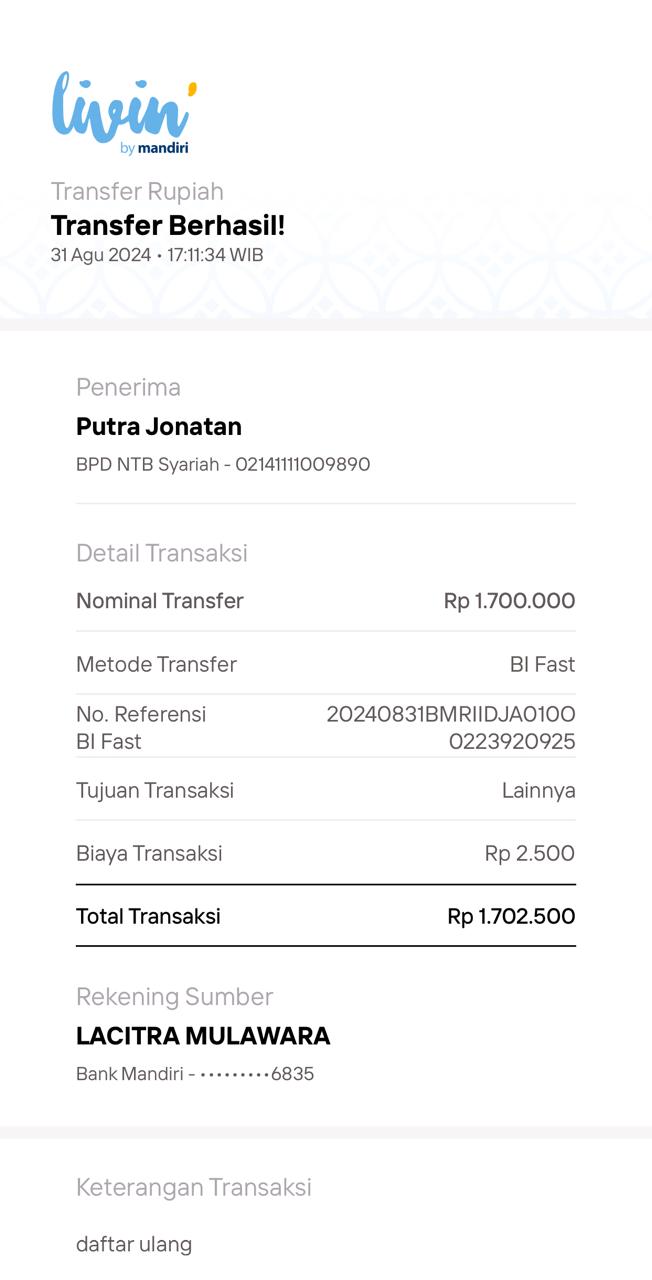Click the Rp 1.702.500 total amount
The height and width of the screenshot is (1280, 652).
511,916
